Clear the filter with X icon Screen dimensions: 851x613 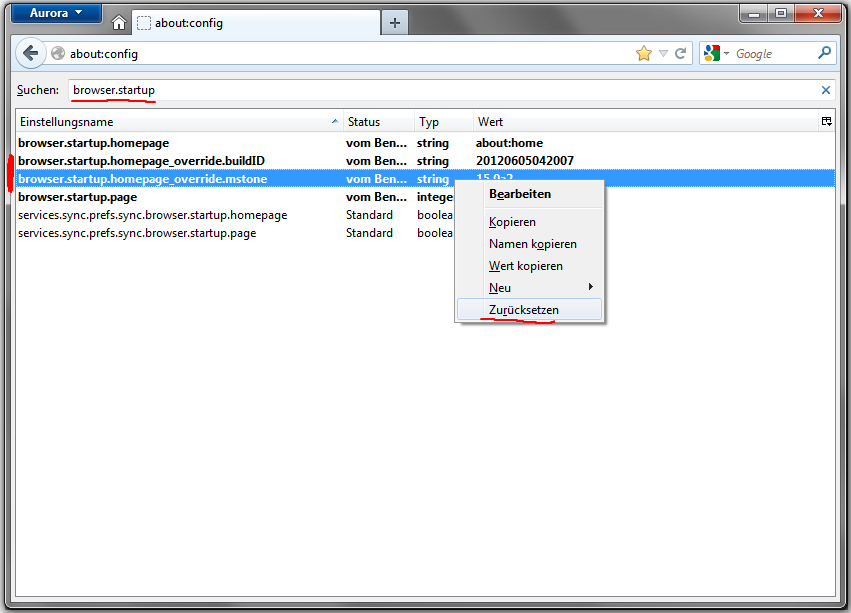pos(825,90)
